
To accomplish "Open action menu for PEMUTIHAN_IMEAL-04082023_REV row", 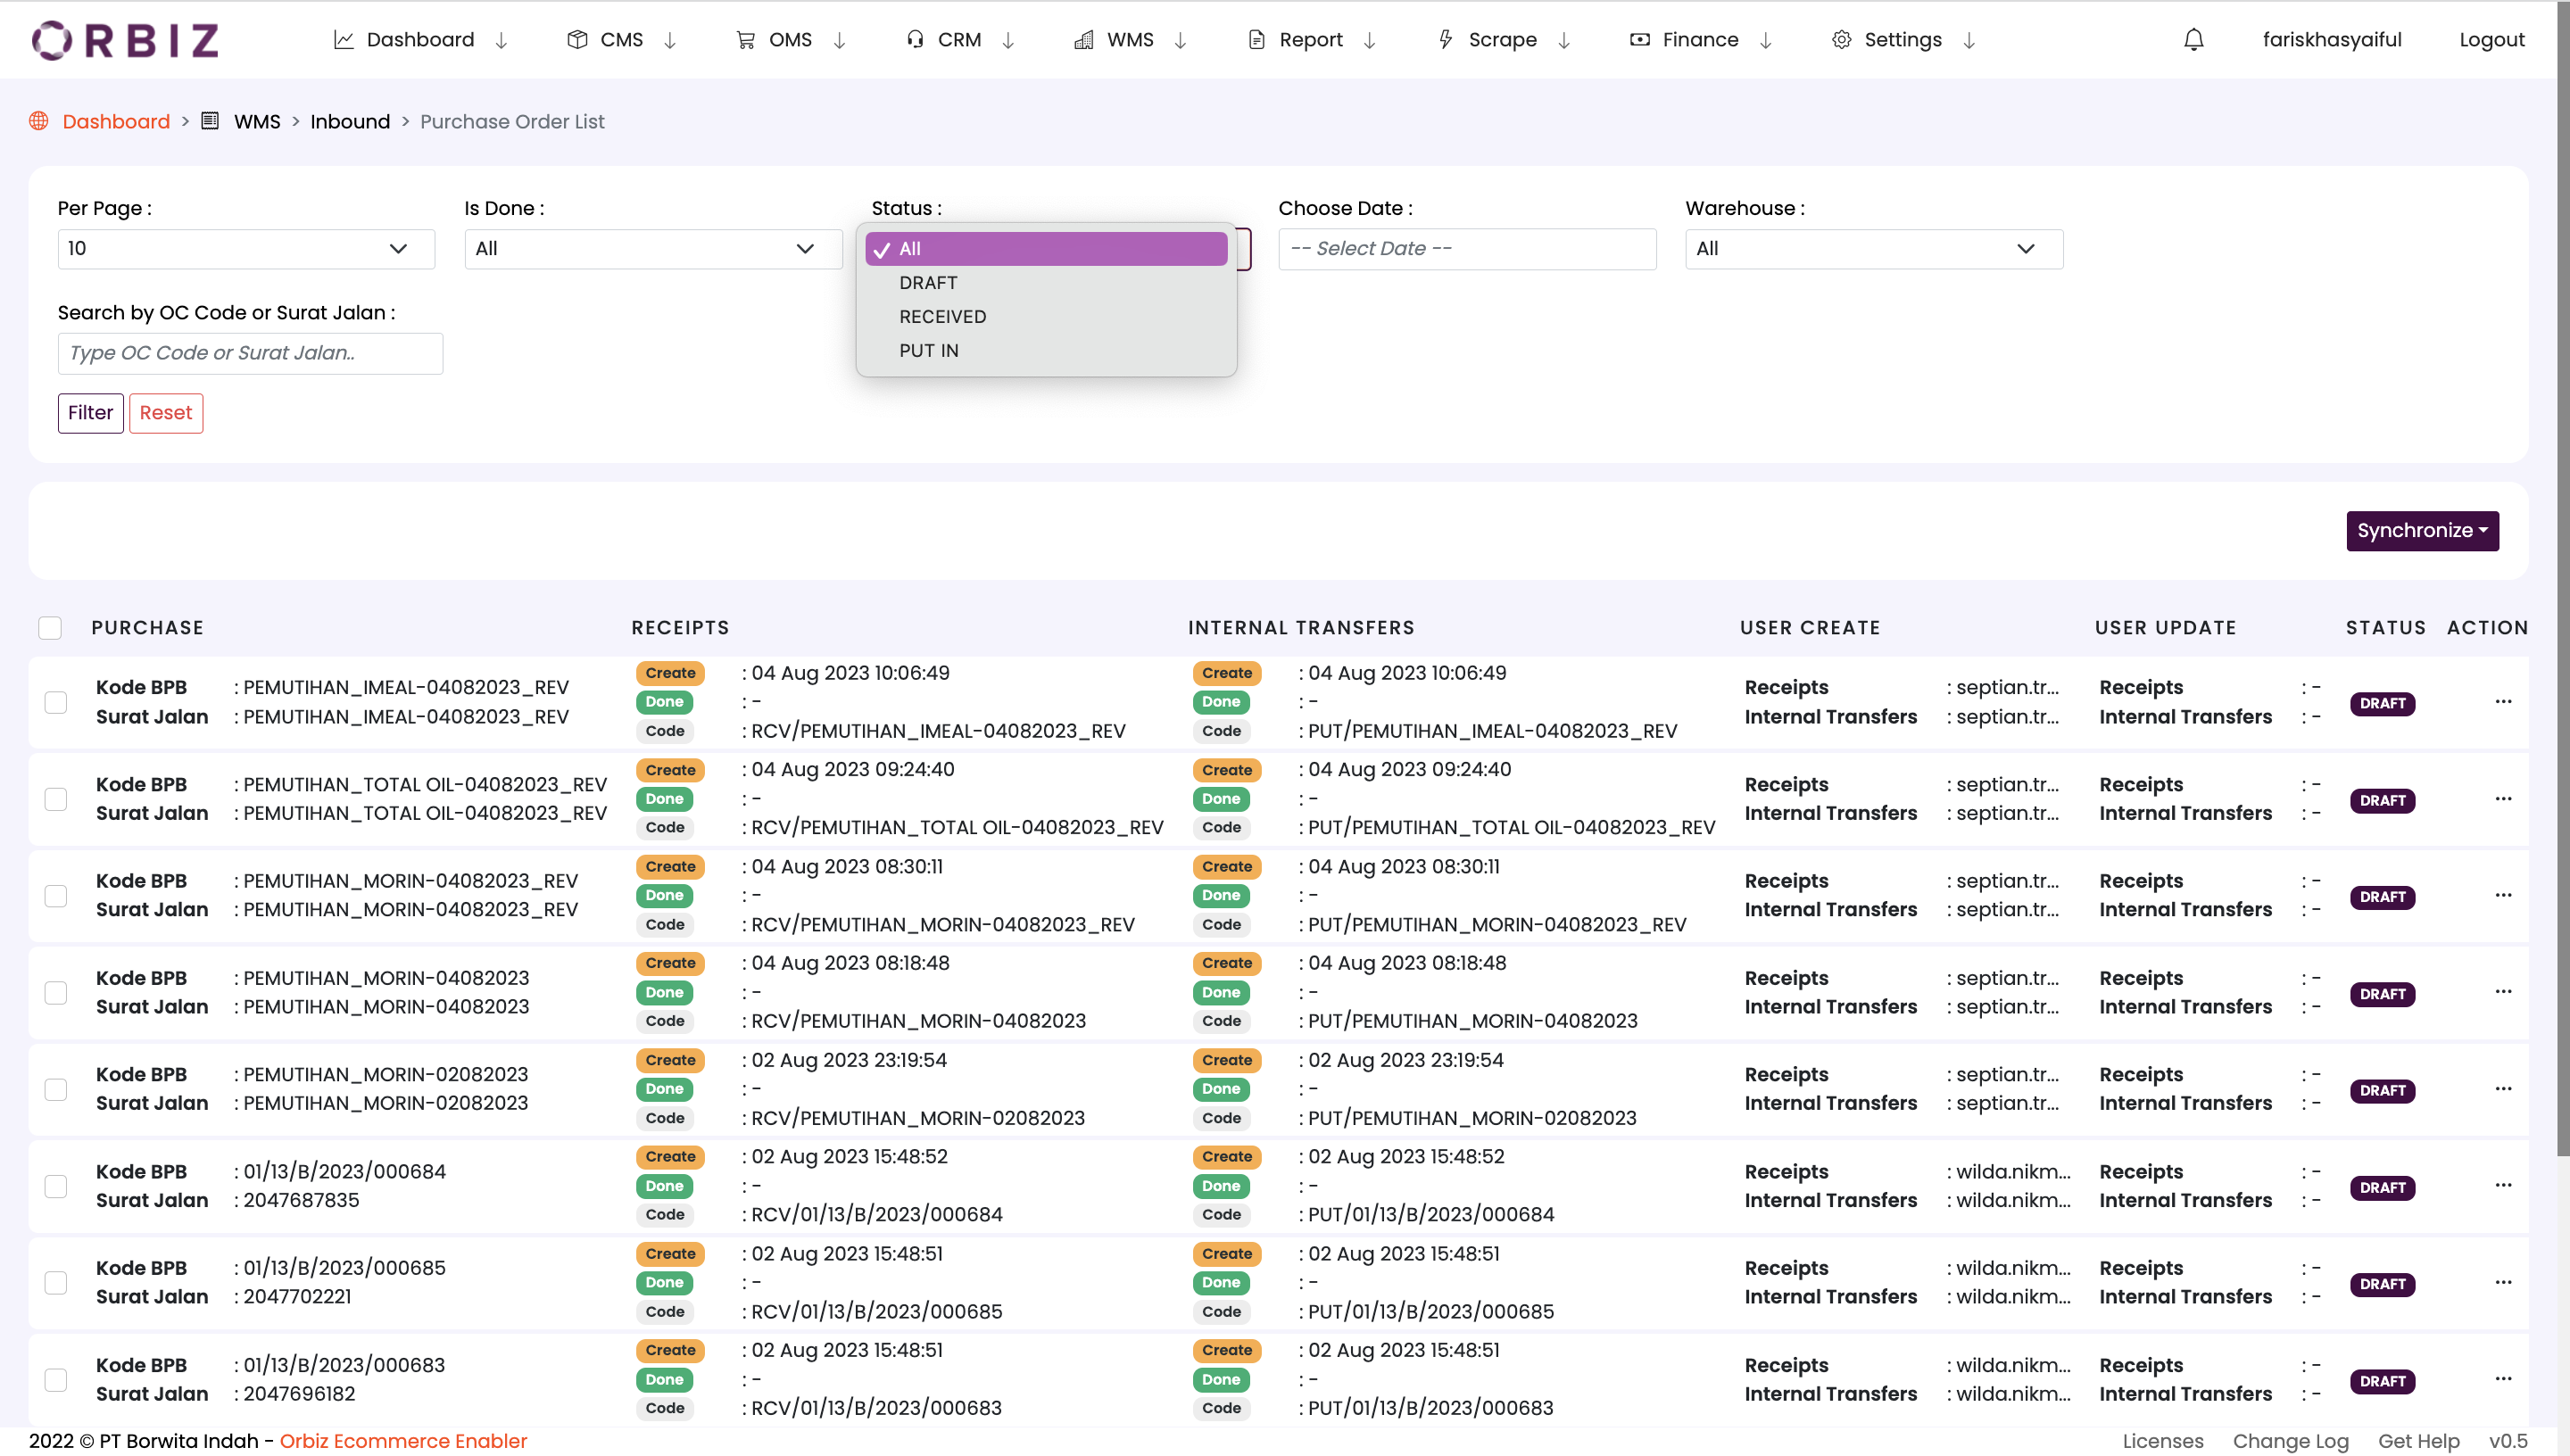I will point(2503,702).
